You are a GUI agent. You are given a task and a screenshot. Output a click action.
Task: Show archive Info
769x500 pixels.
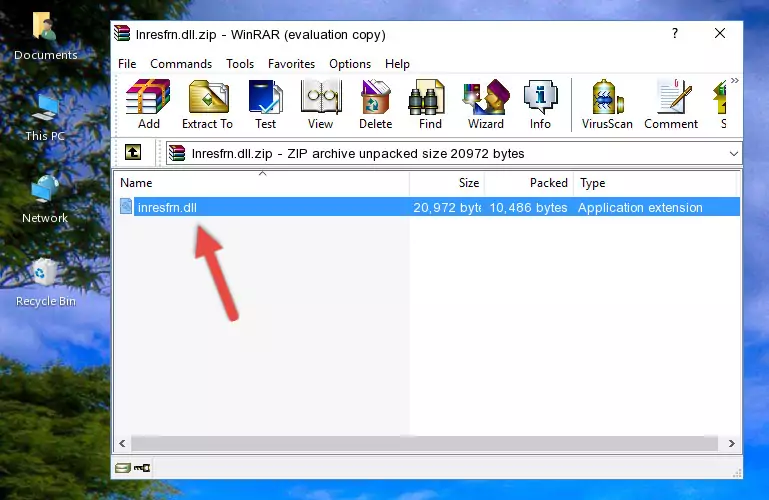[x=540, y=104]
